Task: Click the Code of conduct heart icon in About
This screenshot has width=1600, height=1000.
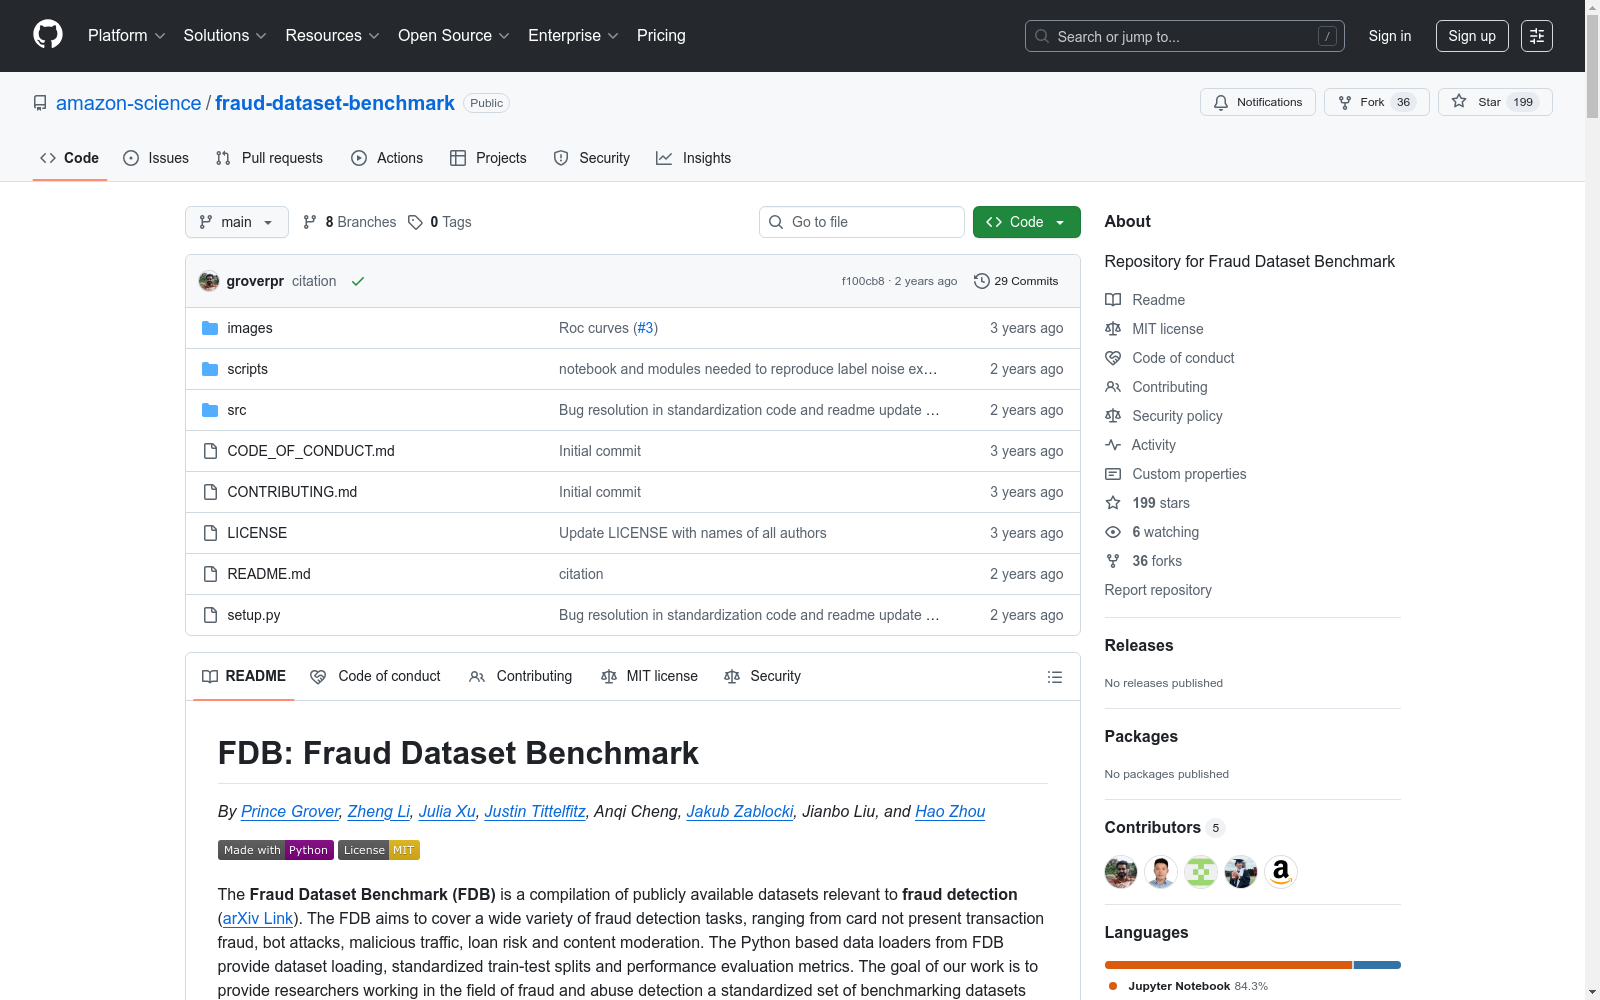Action: click(1113, 358)
